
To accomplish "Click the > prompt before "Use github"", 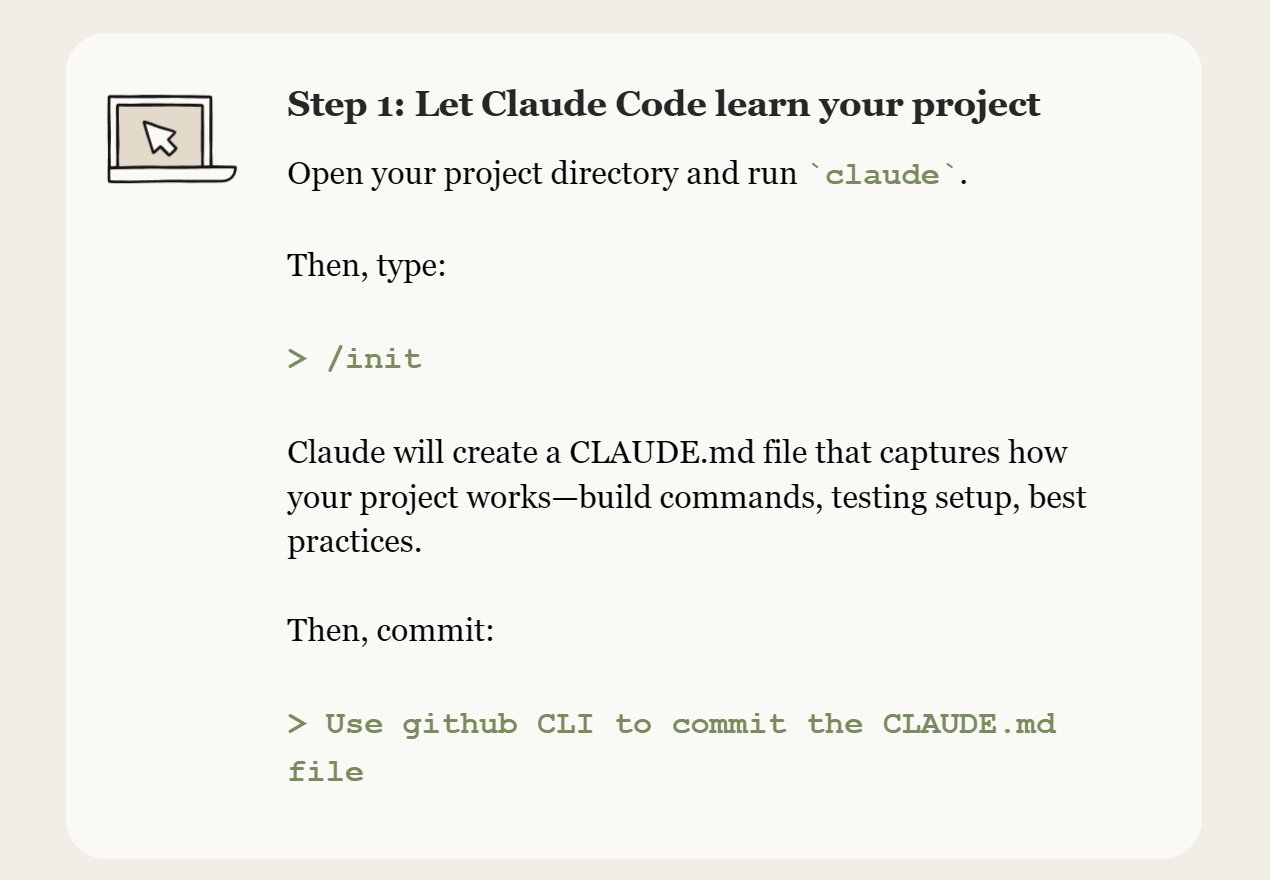I will point(297,724).
